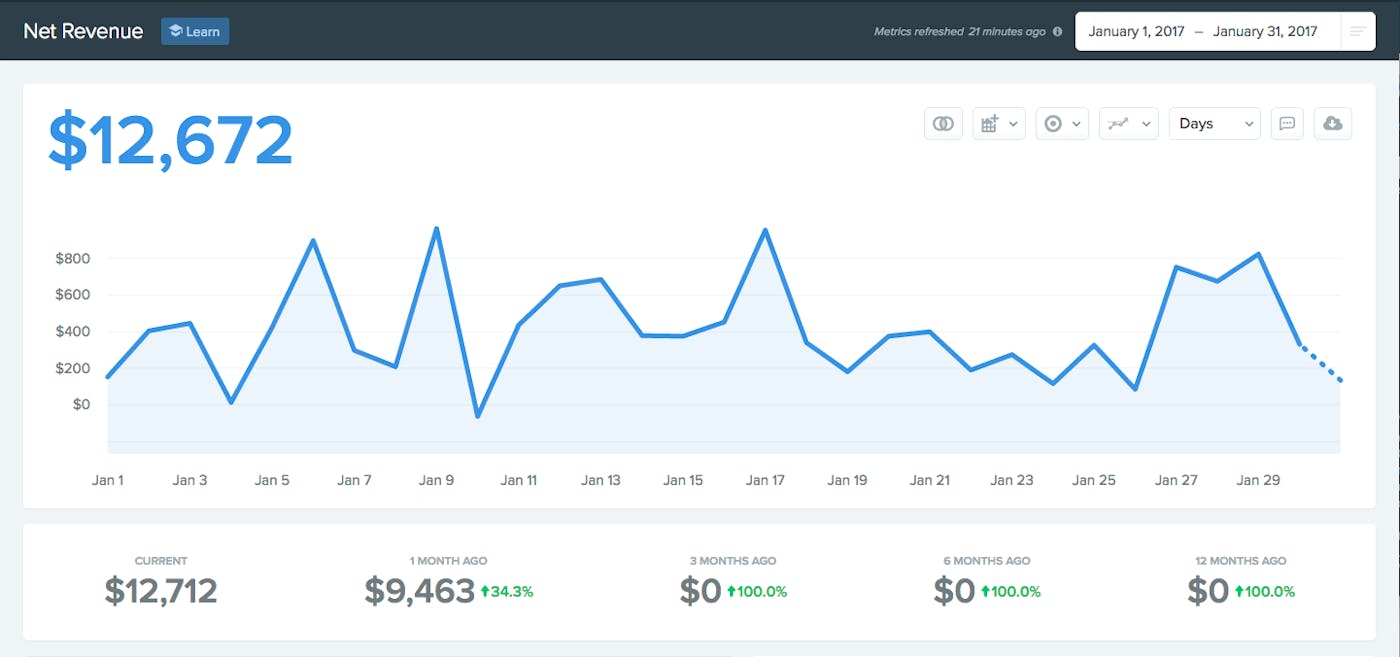Image resolution: width=1400 pixels, height=657 pixels.
Task: Open the target goals dropdown
Action: [1061, 123]
